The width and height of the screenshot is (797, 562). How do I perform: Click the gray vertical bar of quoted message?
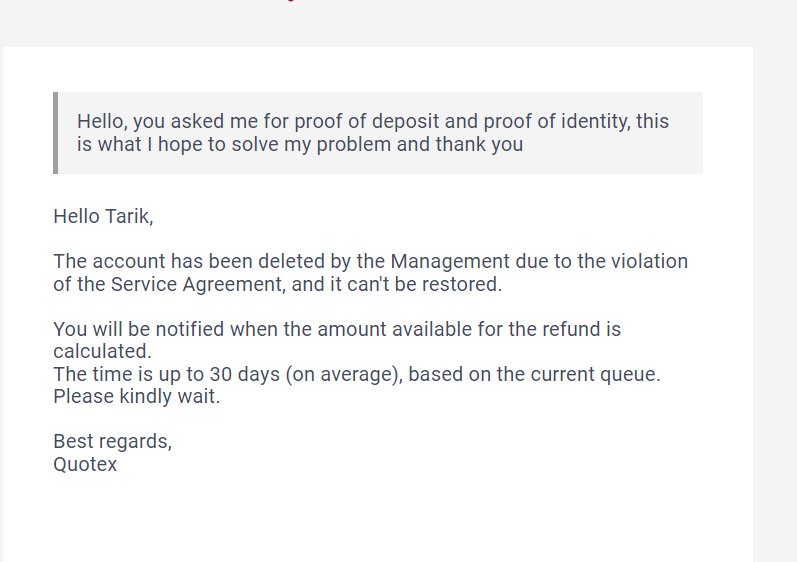(55, 133)
